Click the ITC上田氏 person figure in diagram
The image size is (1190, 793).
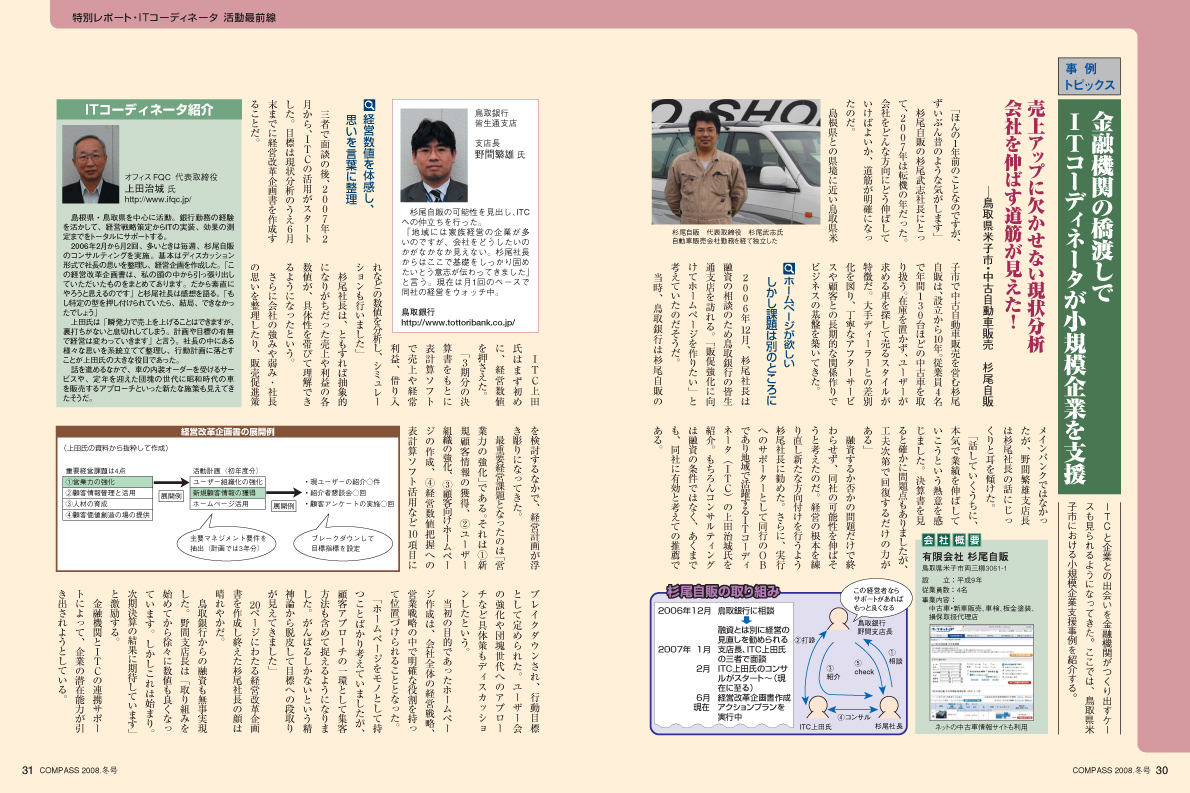point(817,707)
